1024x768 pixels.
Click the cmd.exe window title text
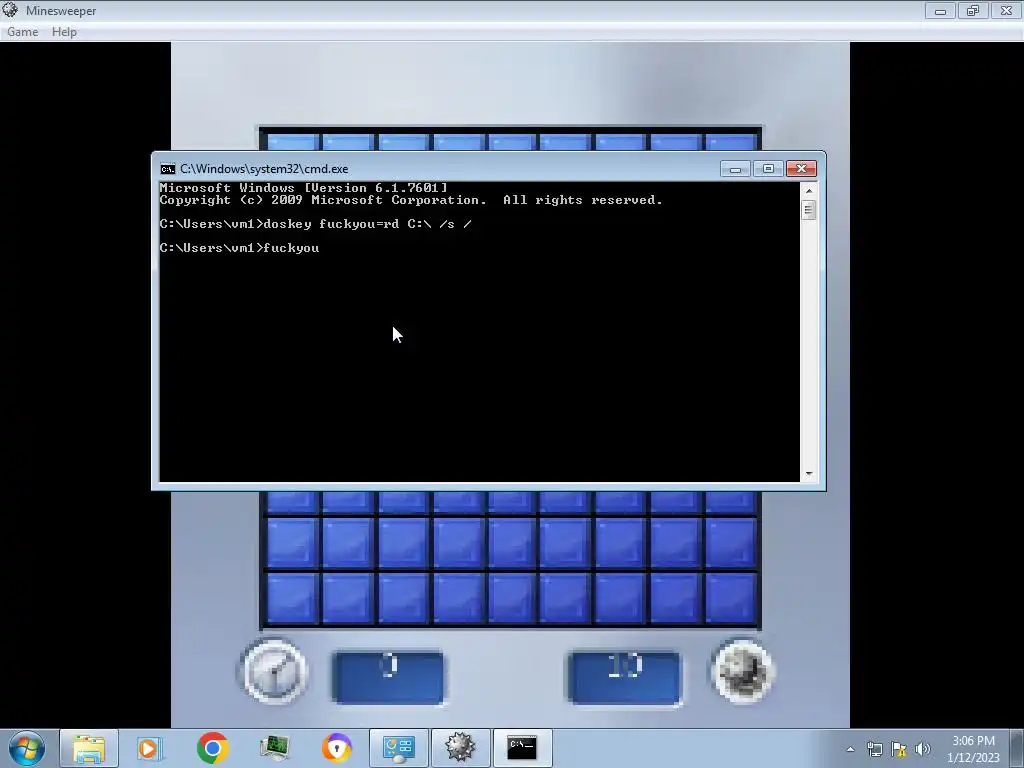coord(264,169)
